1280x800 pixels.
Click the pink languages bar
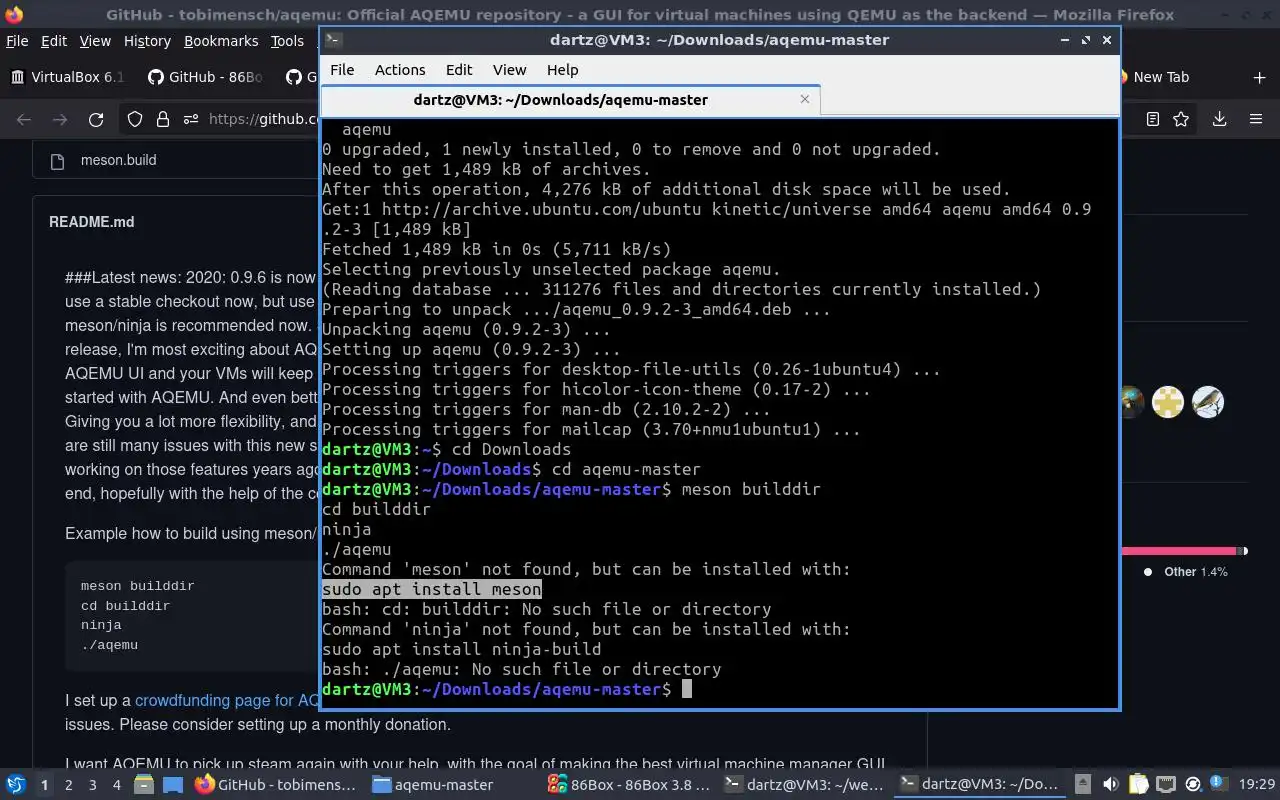[1179, 551]
